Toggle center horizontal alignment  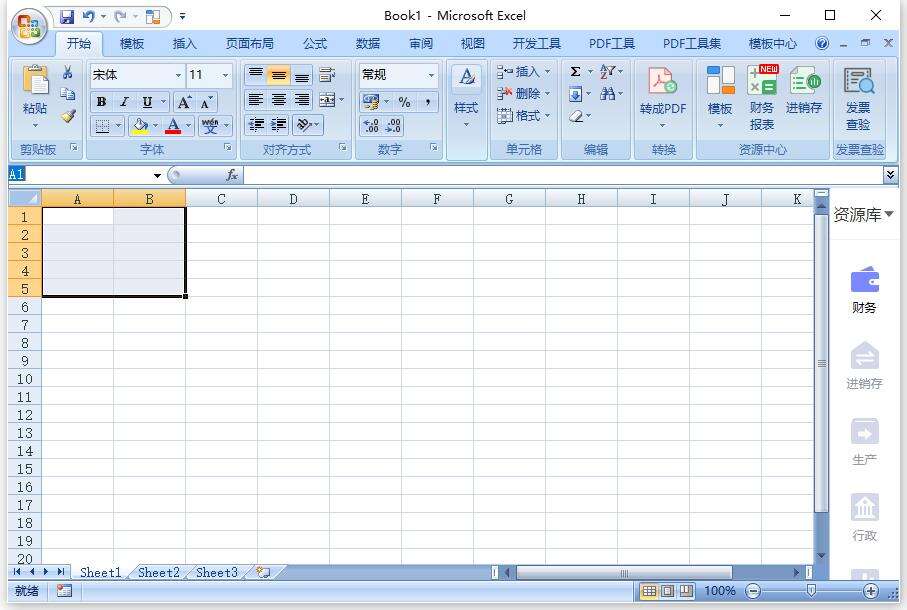[279, 100]
